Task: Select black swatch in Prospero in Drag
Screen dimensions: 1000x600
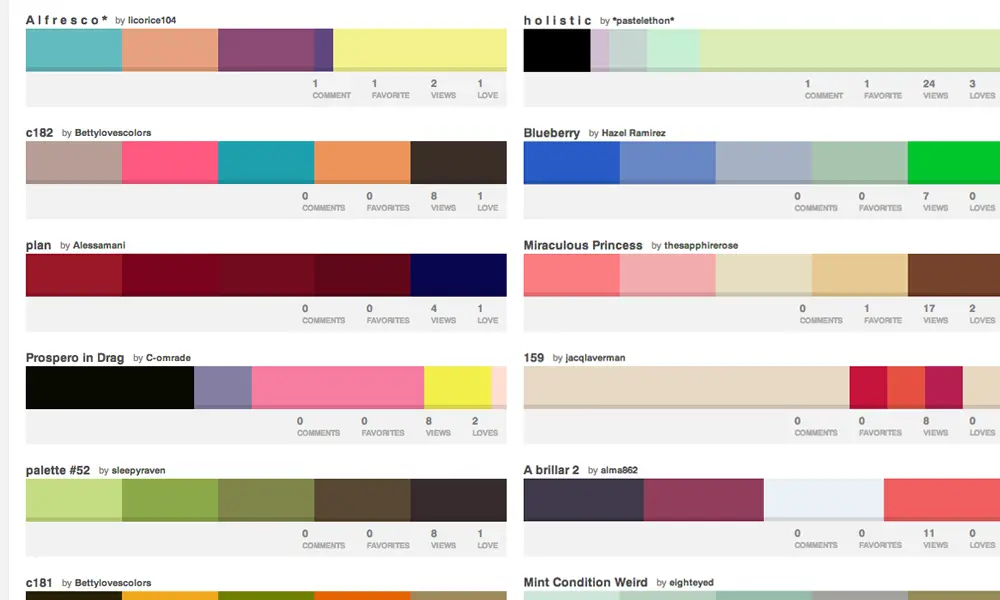Action: coord(110,388)
